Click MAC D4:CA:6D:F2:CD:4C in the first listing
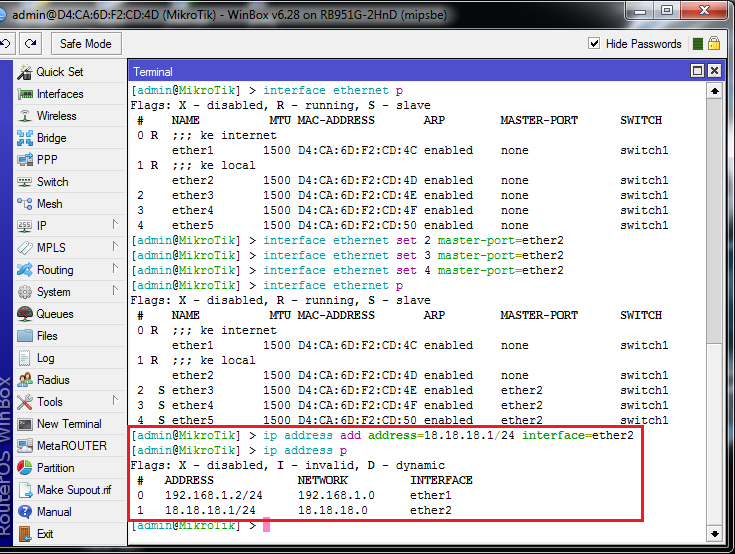 coord(357,150)
